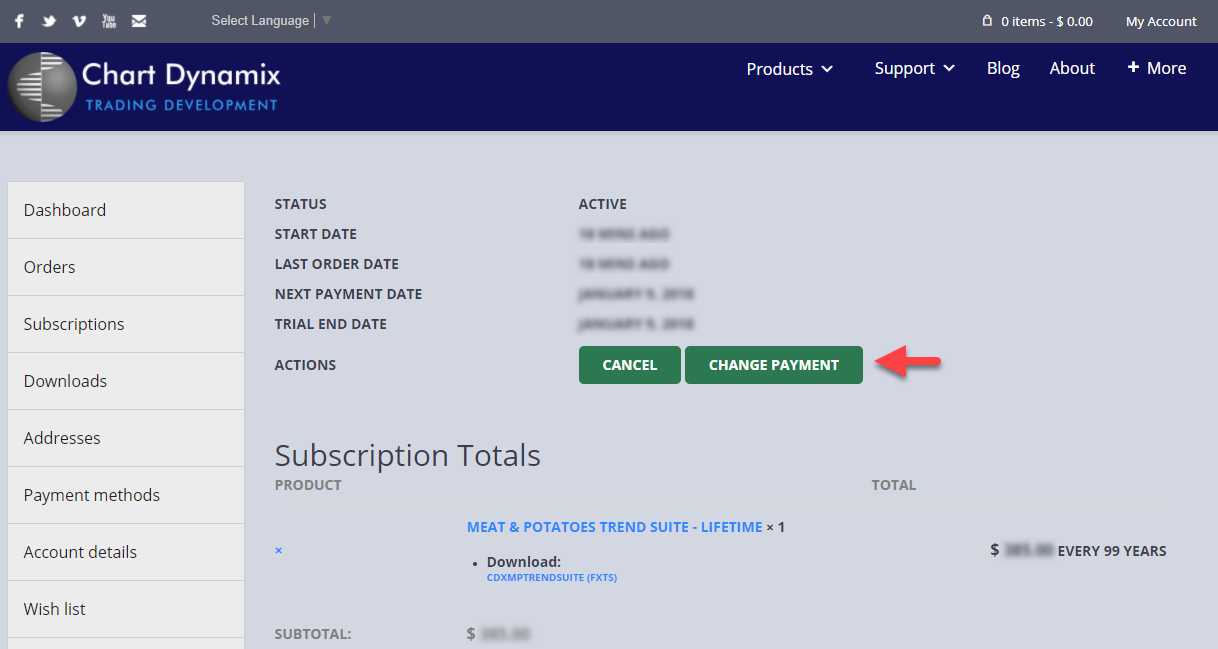
Task: Open Wish list in the sidebar
Action: [x=126, y=609]
